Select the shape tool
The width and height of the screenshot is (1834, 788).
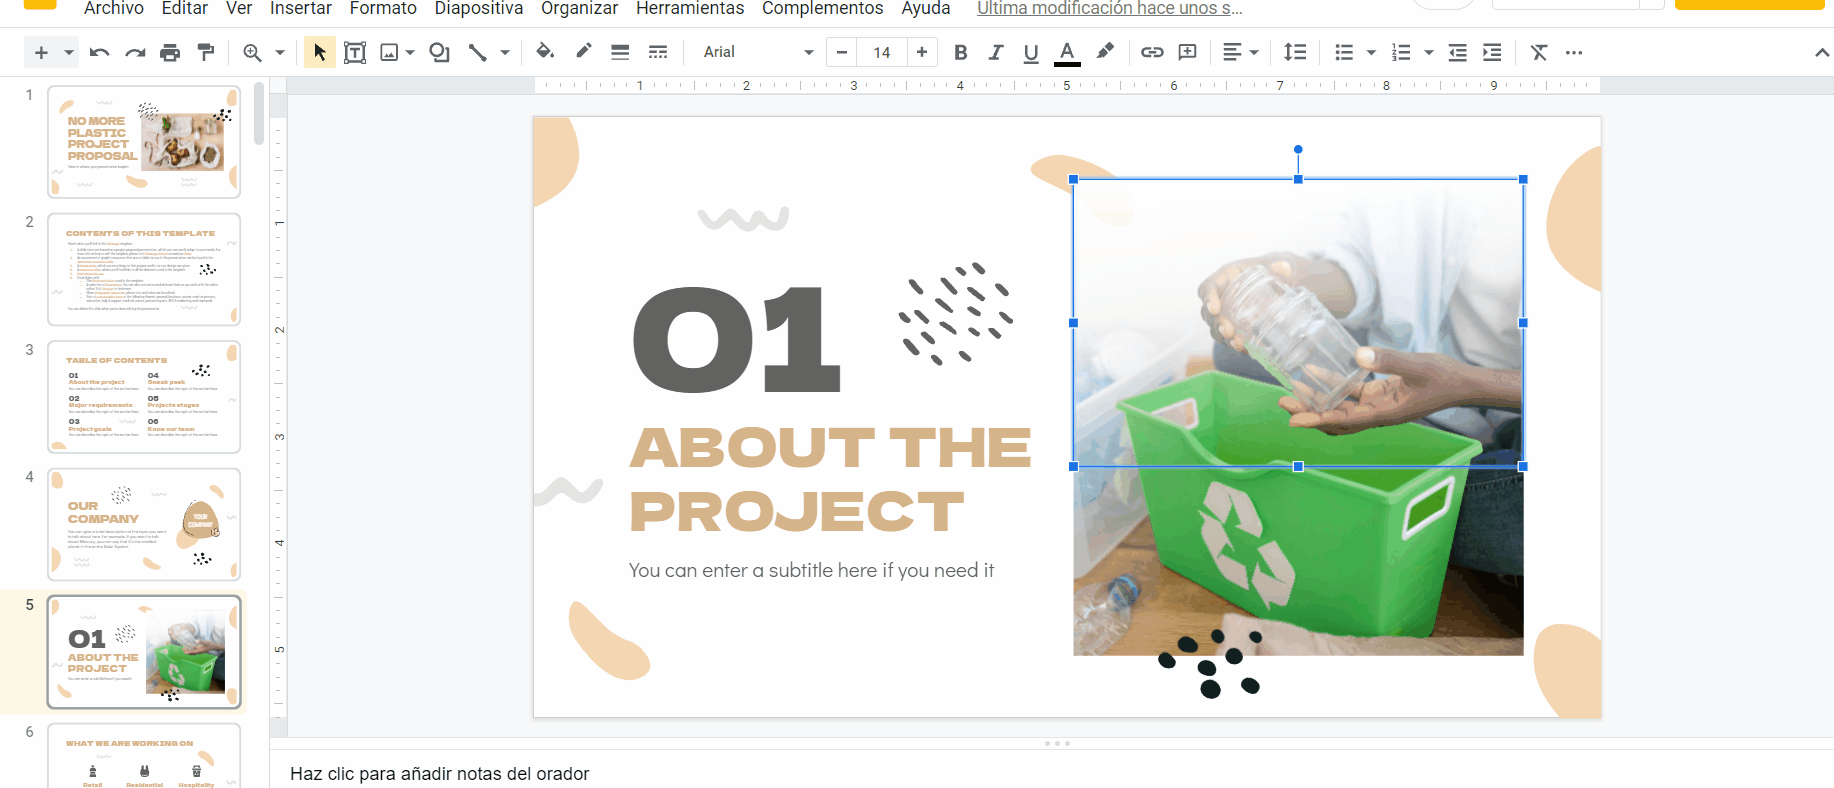439,52
